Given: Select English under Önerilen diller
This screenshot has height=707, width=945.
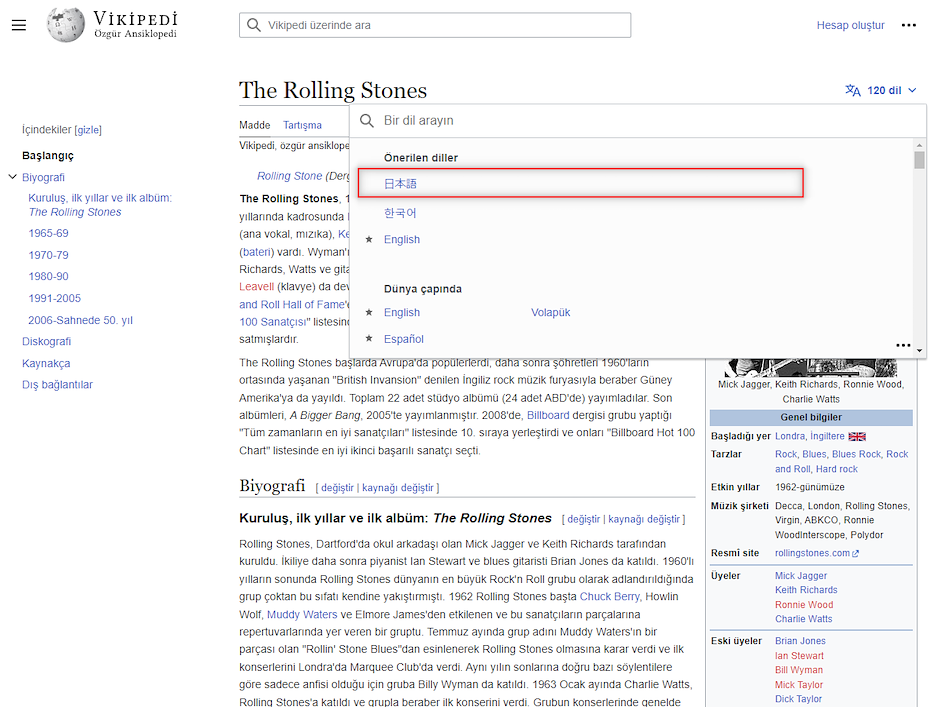Looking at the screenshot, I should [401, 239].
